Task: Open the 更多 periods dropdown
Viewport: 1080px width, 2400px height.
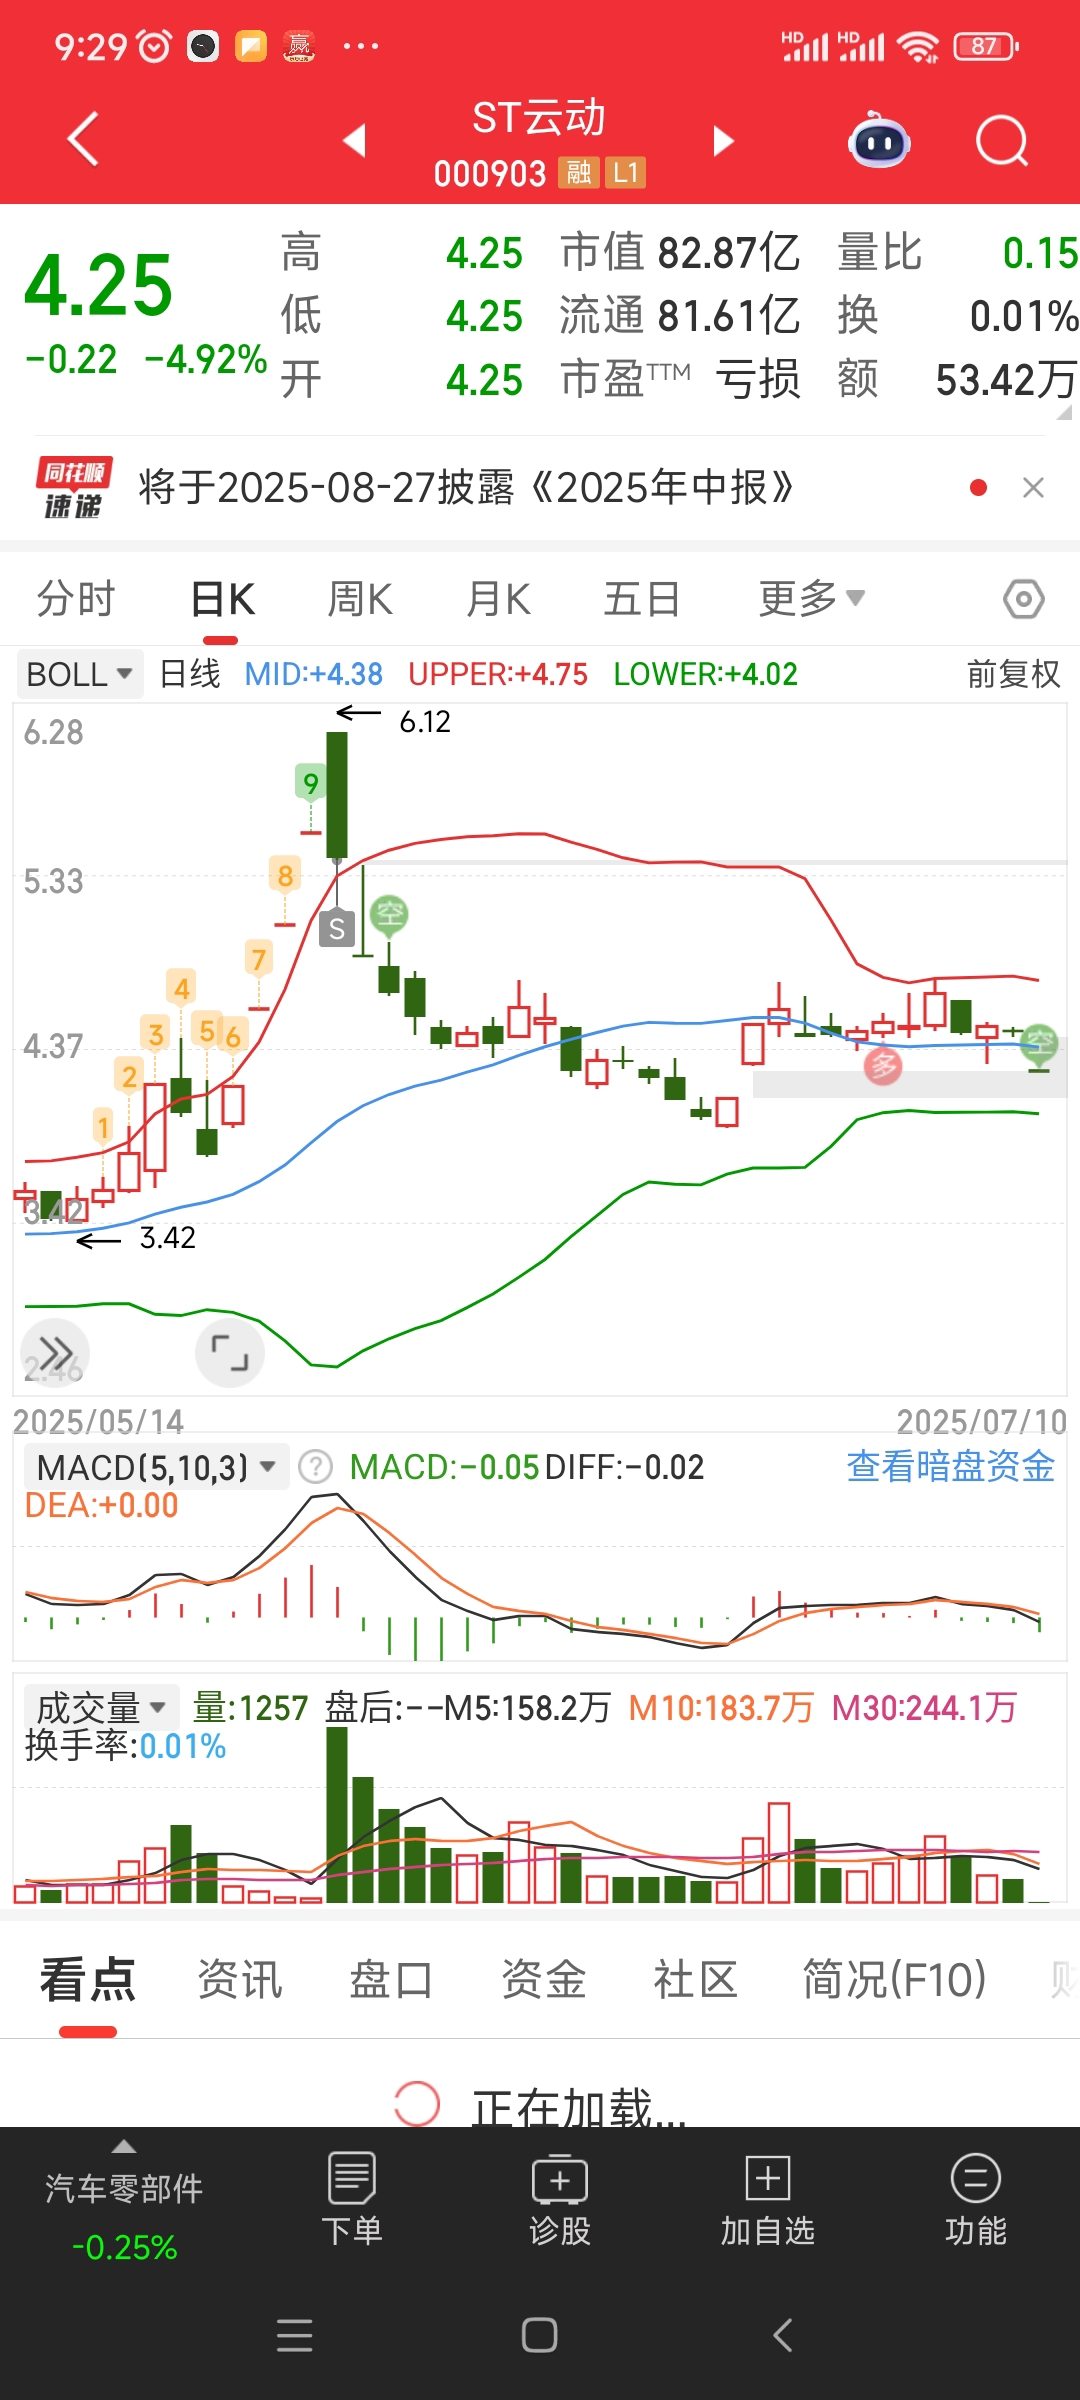Action: tap(811, 599)
